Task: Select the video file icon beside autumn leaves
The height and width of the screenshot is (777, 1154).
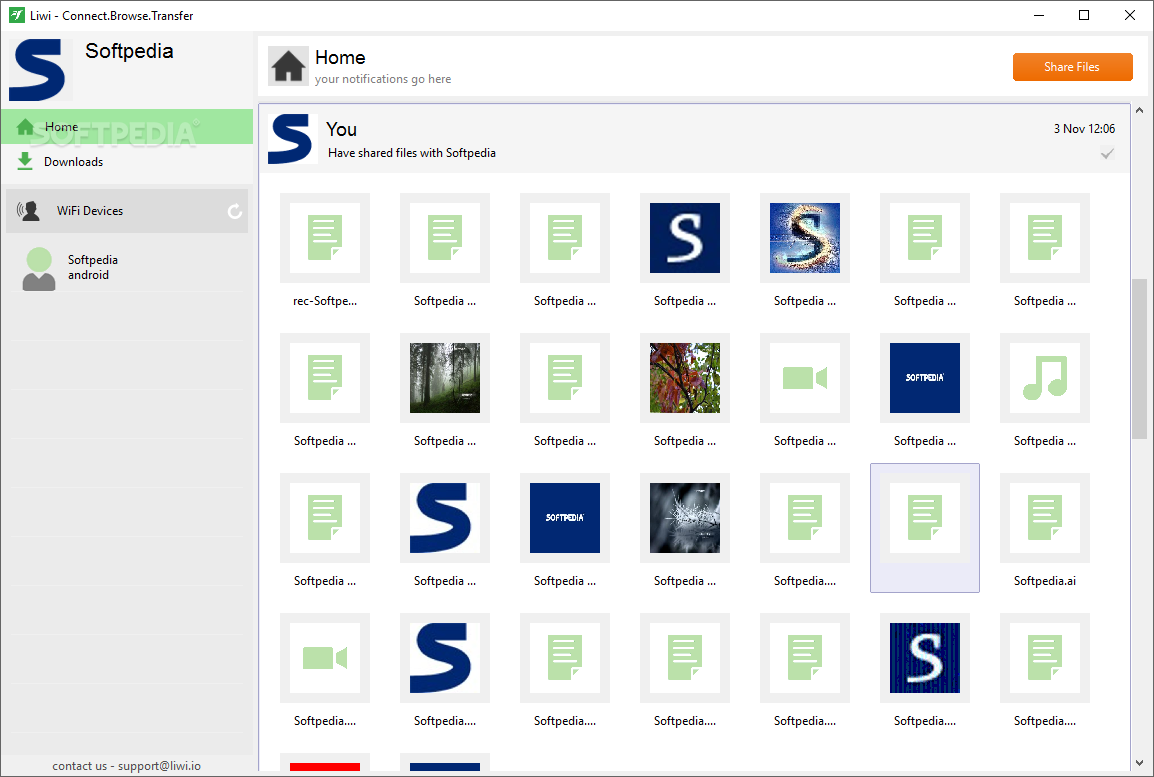Action: (804, 377)
